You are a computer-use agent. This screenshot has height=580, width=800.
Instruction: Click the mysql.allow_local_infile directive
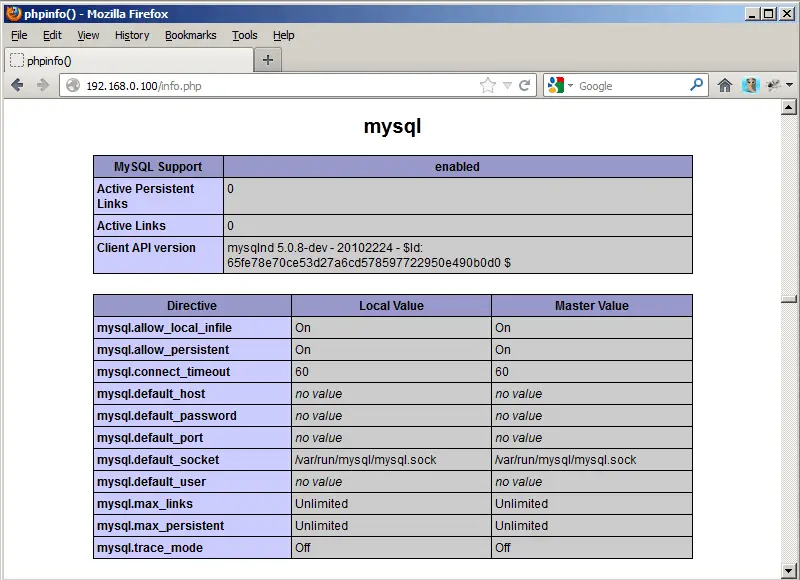[x=164, y=327]
